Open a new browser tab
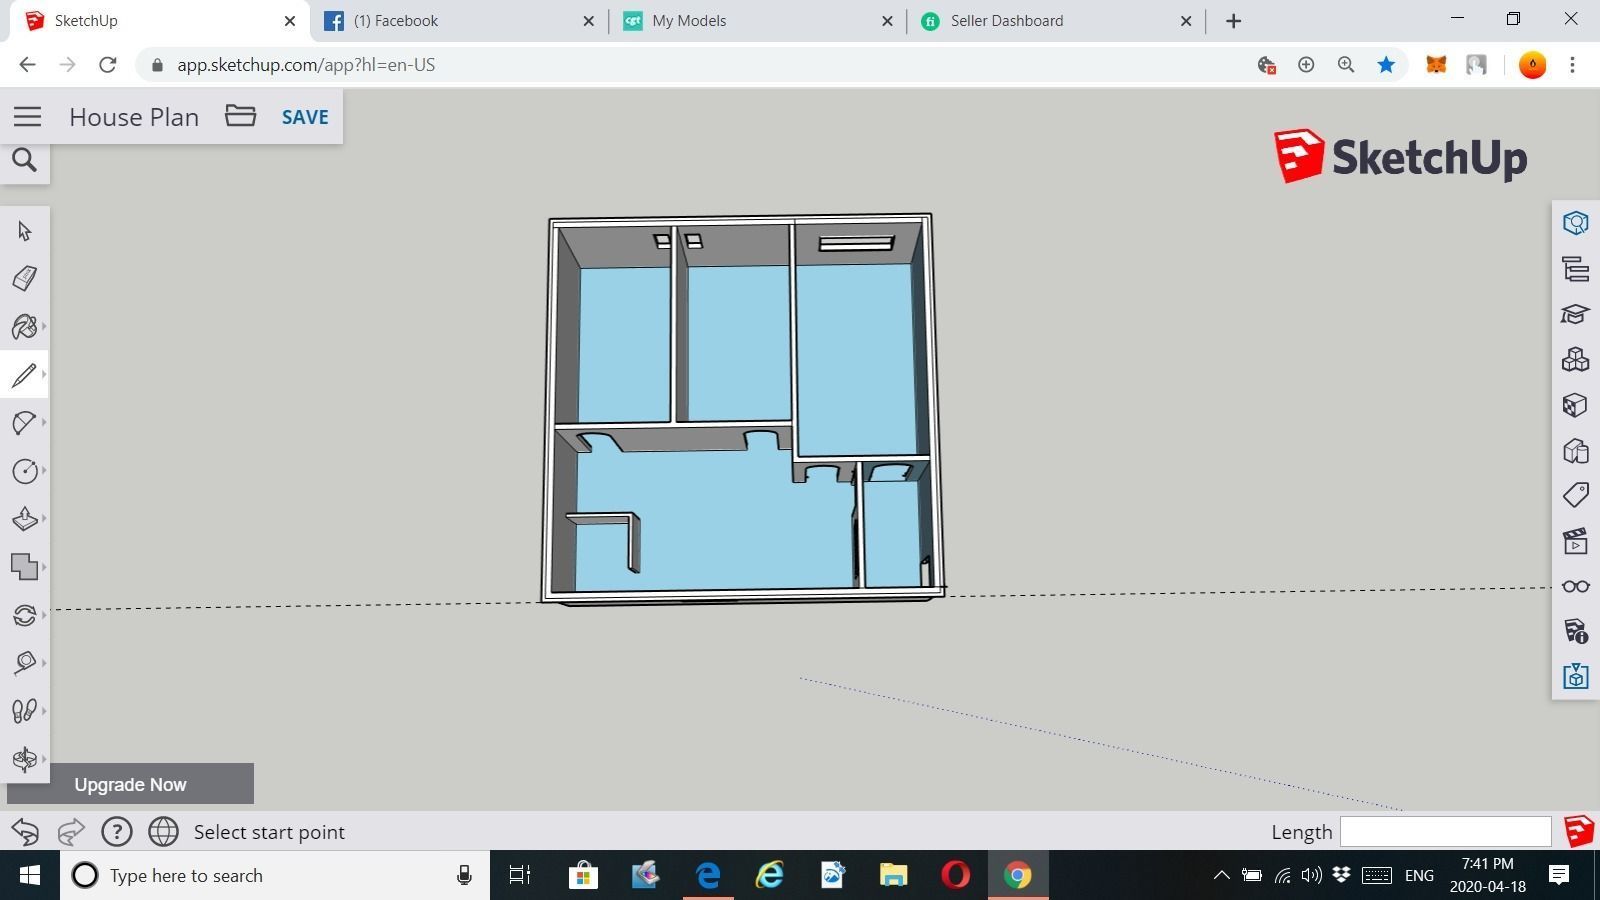Viewport: 1600px width, 900px height. [1234, 21]
